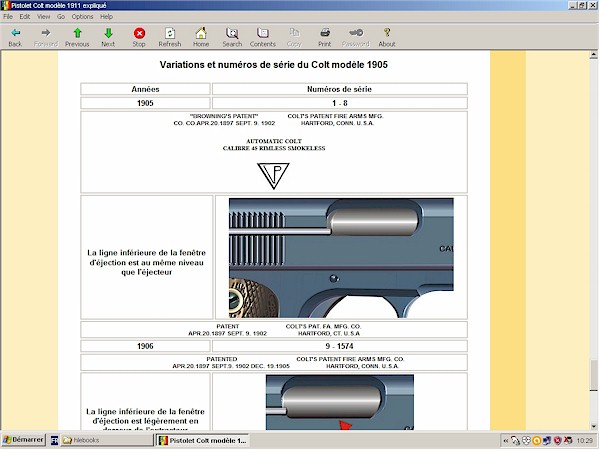Click the 'PATENTED' inscription text
Viewport: 600px width, 450px height.
pyautogui.click(x=222, y=359)
